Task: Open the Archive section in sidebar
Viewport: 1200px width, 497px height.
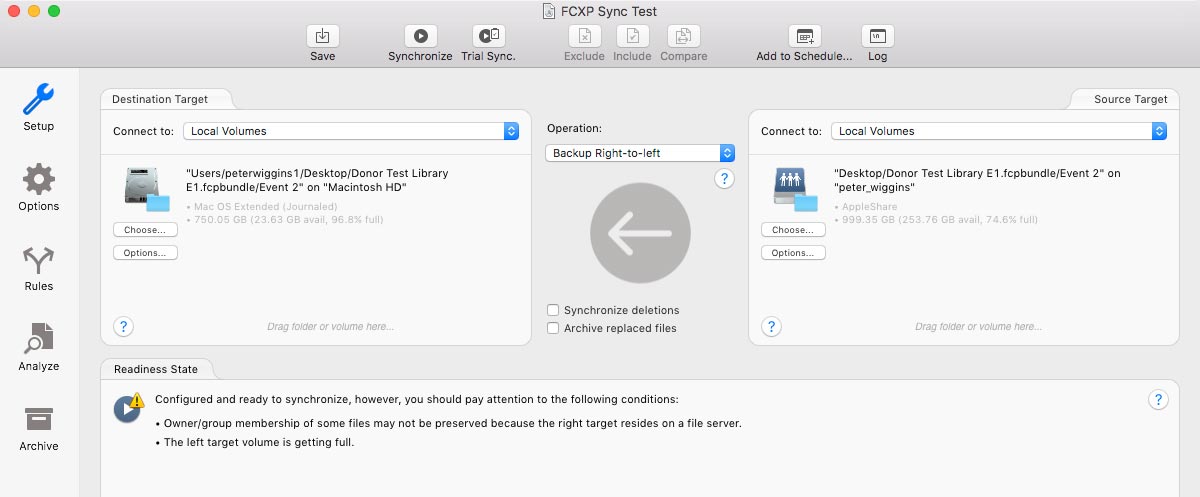Action: pos(39,419)
